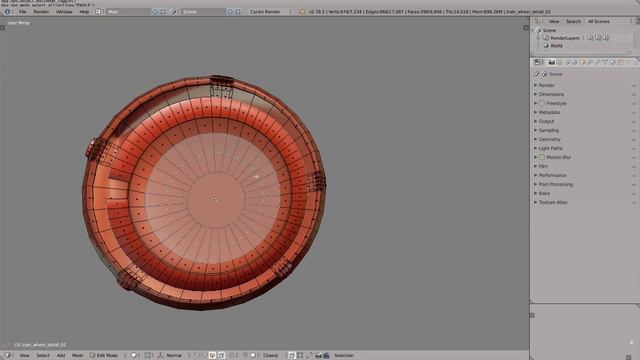This screenshot has height=360, width=640.
Task: Enable the Freestyle checkbox
Action: pos(542,103)
